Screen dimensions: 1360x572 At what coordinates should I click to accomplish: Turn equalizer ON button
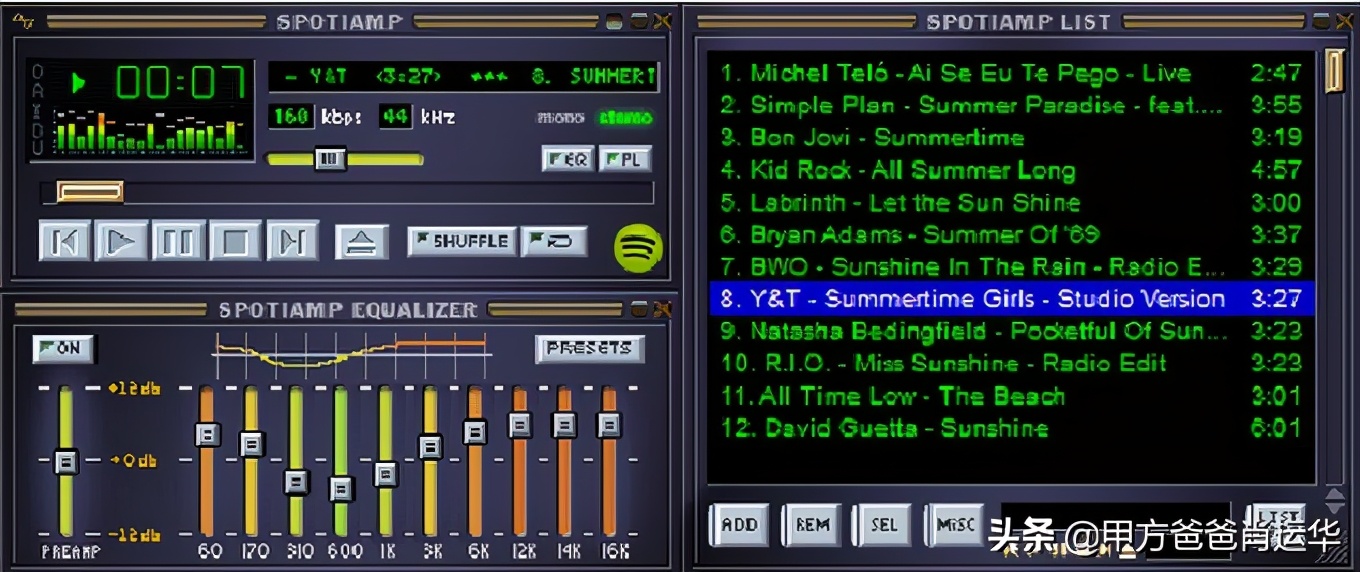(x=62, y=348)
